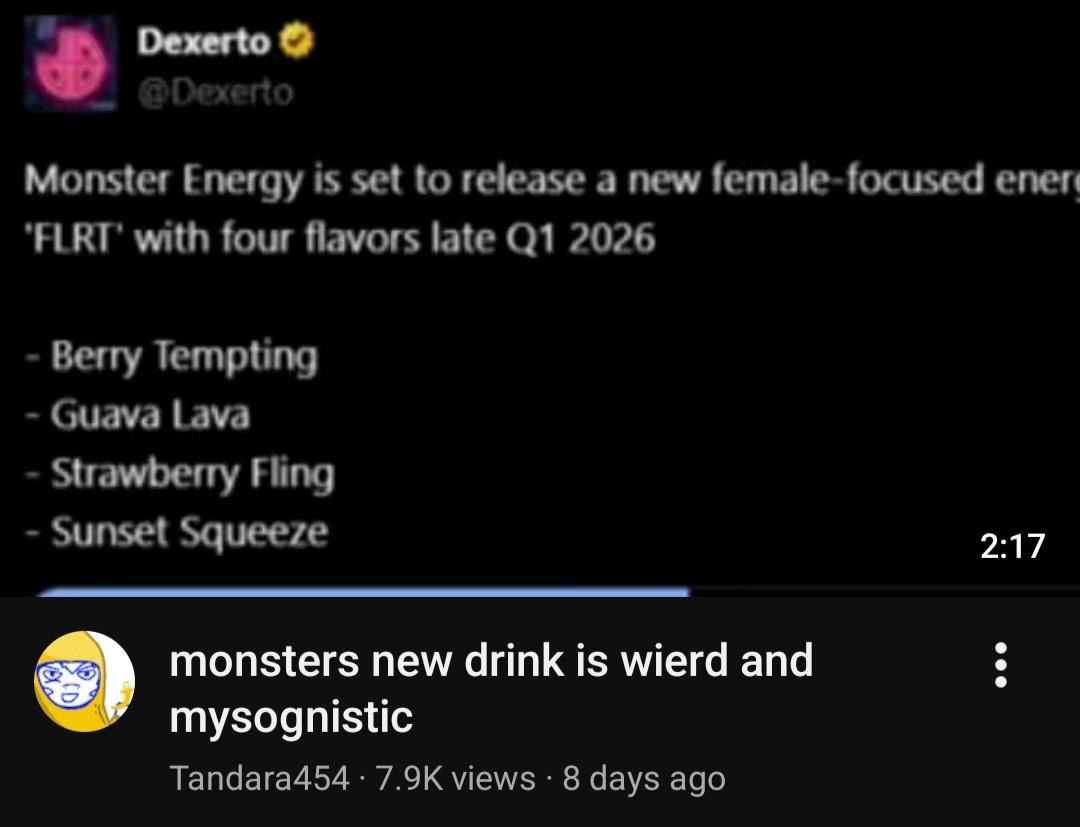Click the Sunset Squeeze flavor line
Viewport: 1080px width, 827px height.
click(177, 533)
